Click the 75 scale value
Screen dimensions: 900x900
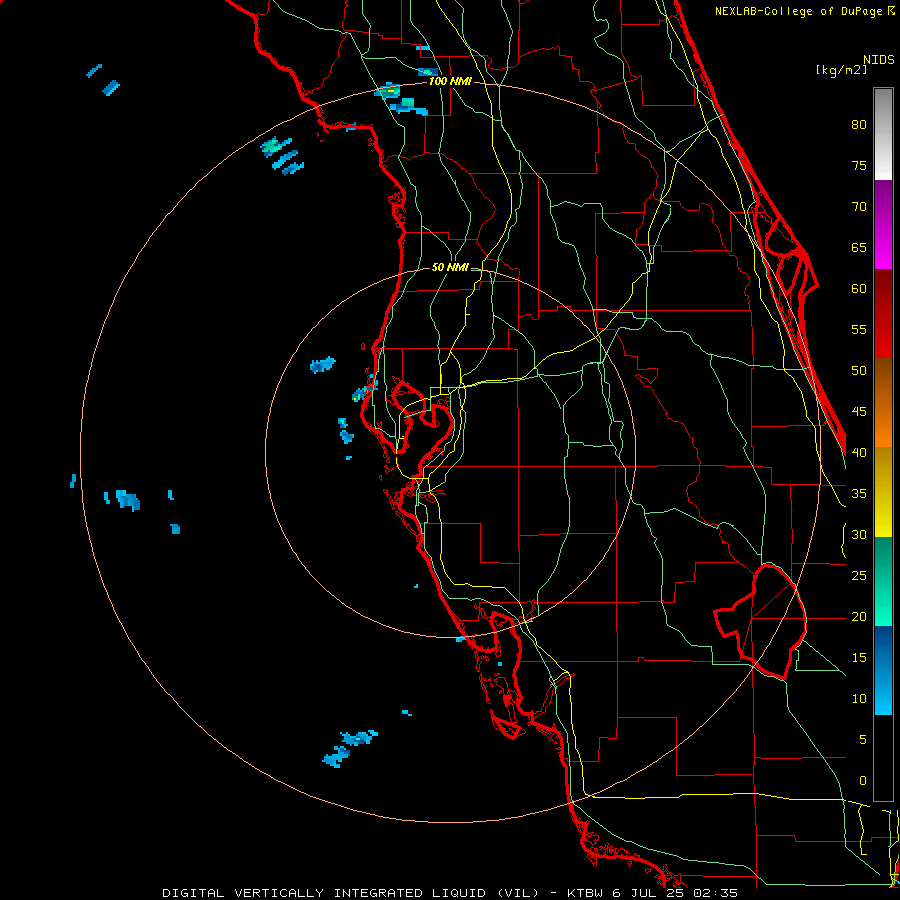point(859,165)
